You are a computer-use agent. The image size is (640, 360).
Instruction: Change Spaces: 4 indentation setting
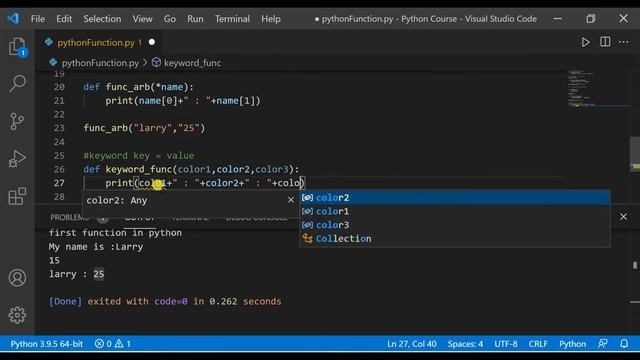465,344
